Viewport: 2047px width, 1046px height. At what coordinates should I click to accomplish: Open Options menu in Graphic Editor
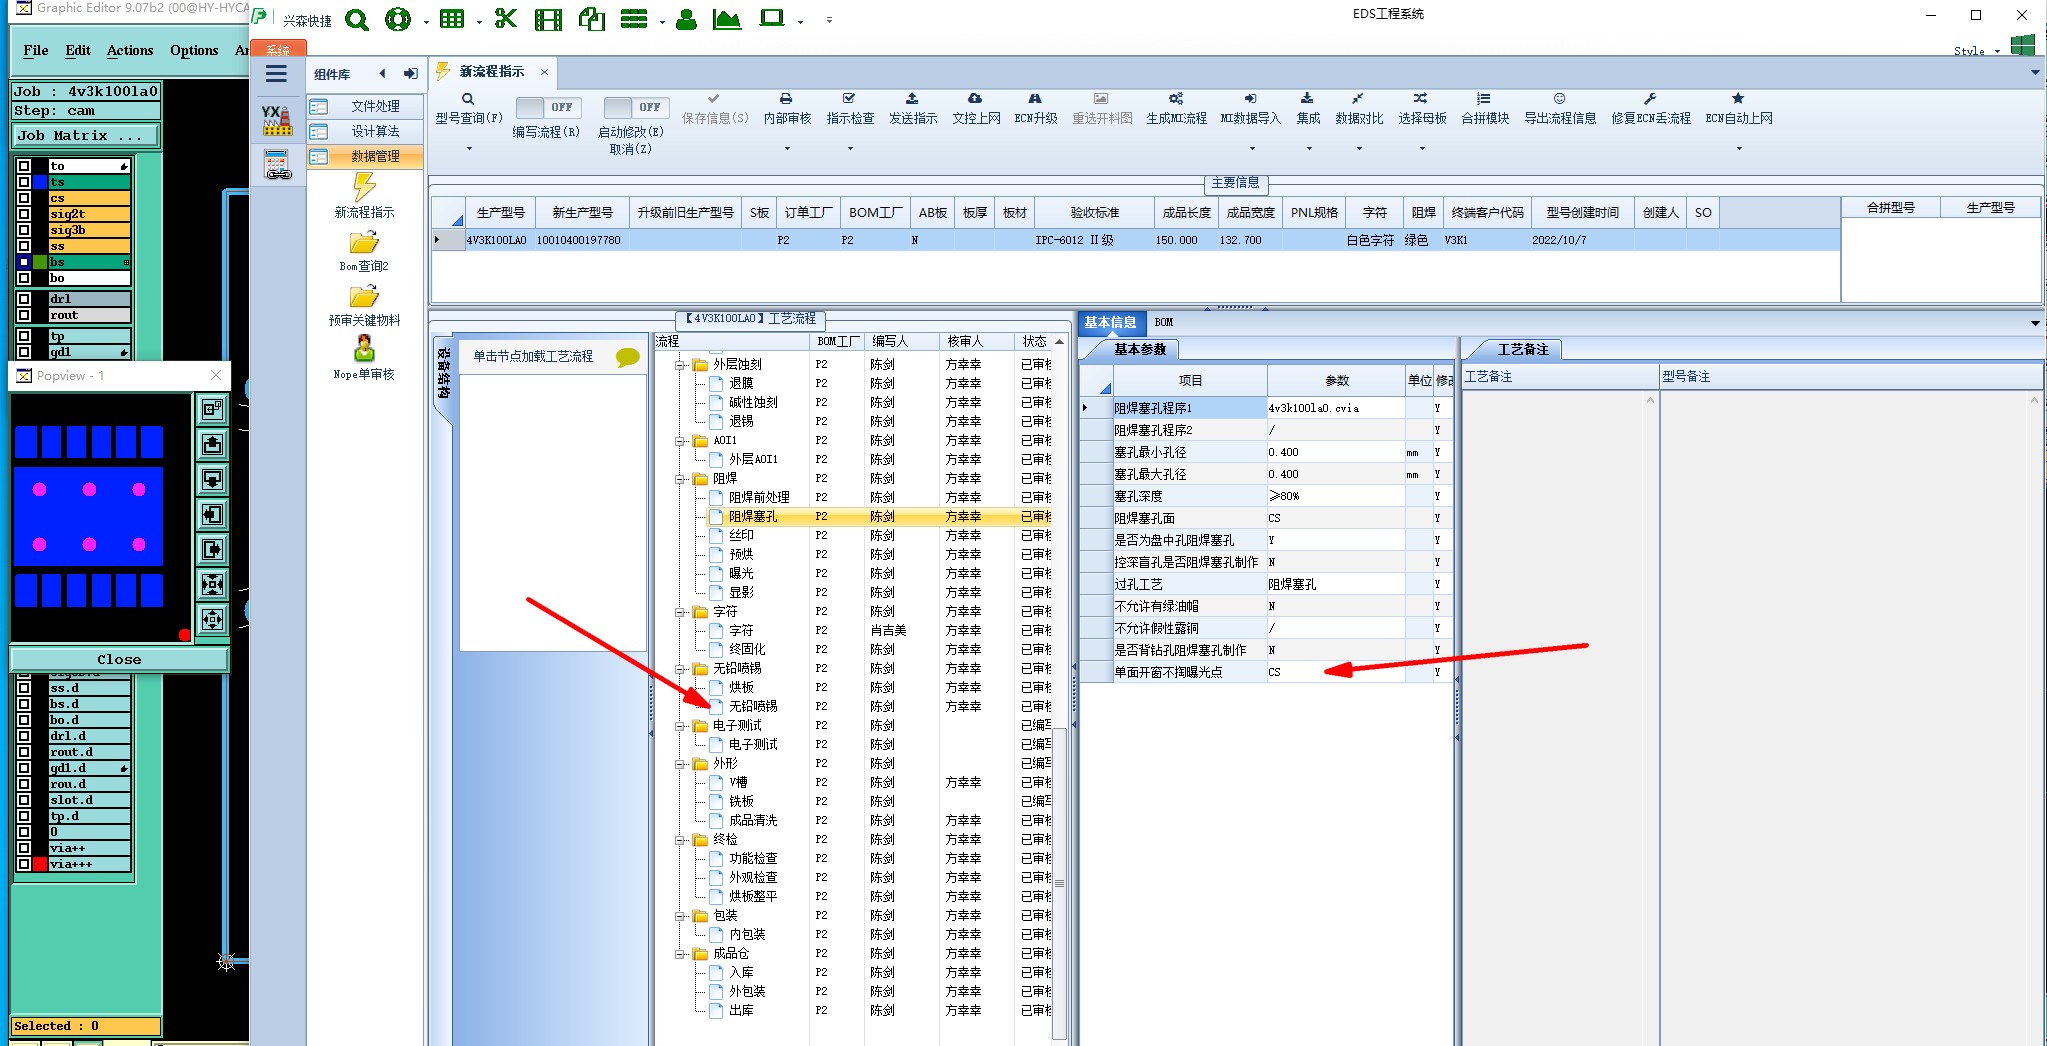click(x=194, y=50)
